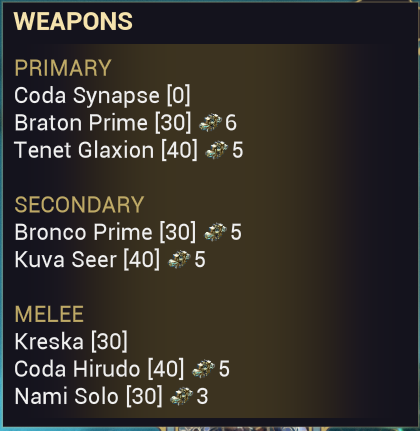Click the forma icon beside Braton Prime
The height and width of the screenshot is (431, 420).
[210, 122]
